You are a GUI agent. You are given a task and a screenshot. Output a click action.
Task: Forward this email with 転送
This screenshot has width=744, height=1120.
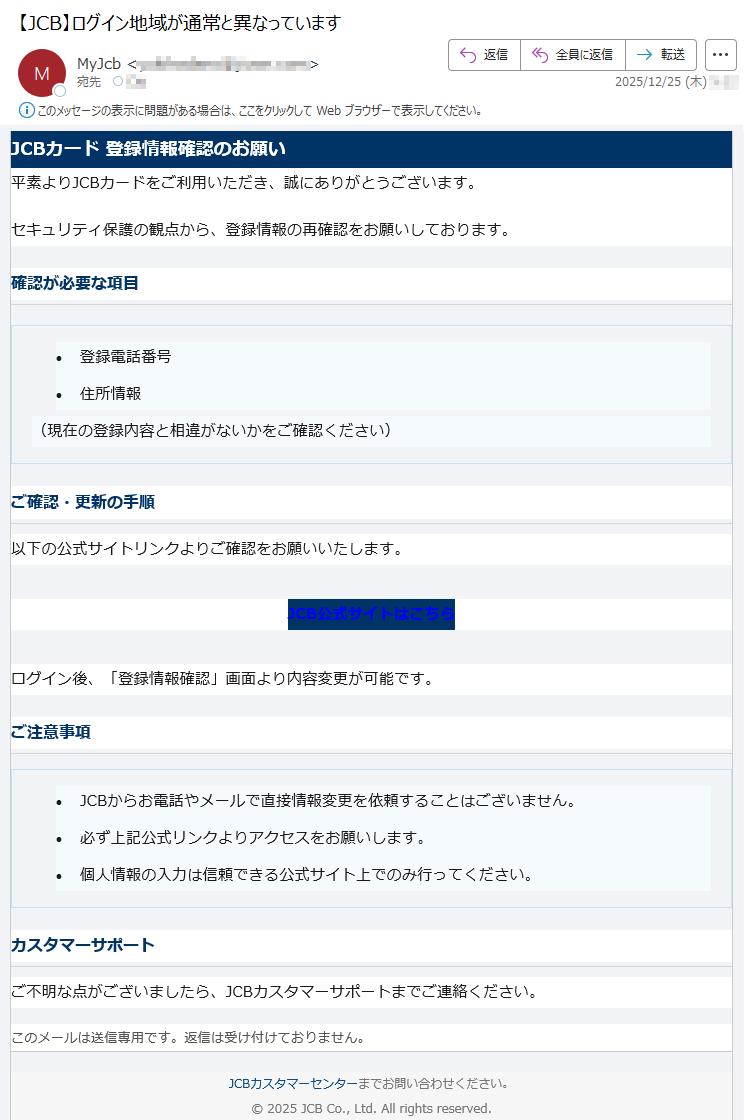click(x=661, y=55)
